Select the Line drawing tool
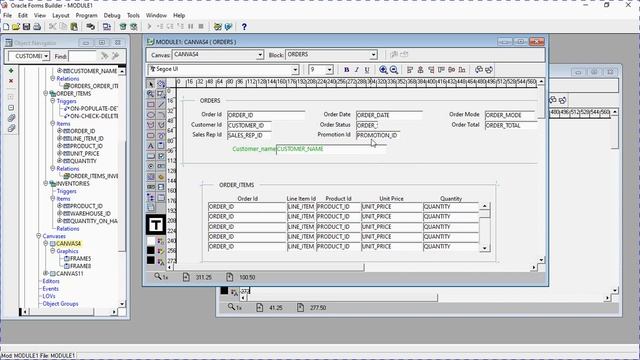Viewport: 640px width, 360px height. click(x=161, y=104)
